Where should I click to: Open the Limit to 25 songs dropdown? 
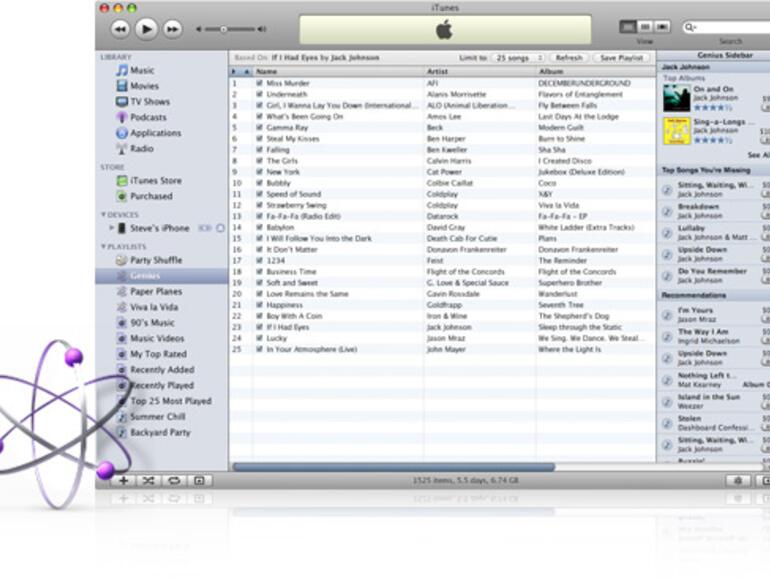[x=517, y=58]
